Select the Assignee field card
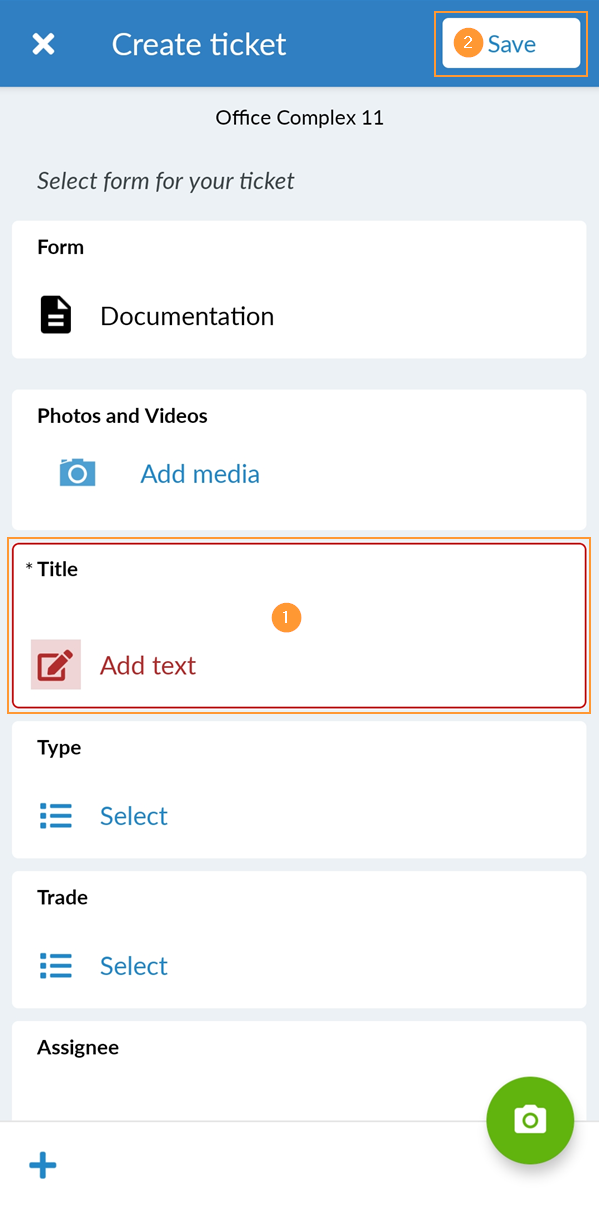The height and width of the screenshot is (1206, 599). 299,1071
